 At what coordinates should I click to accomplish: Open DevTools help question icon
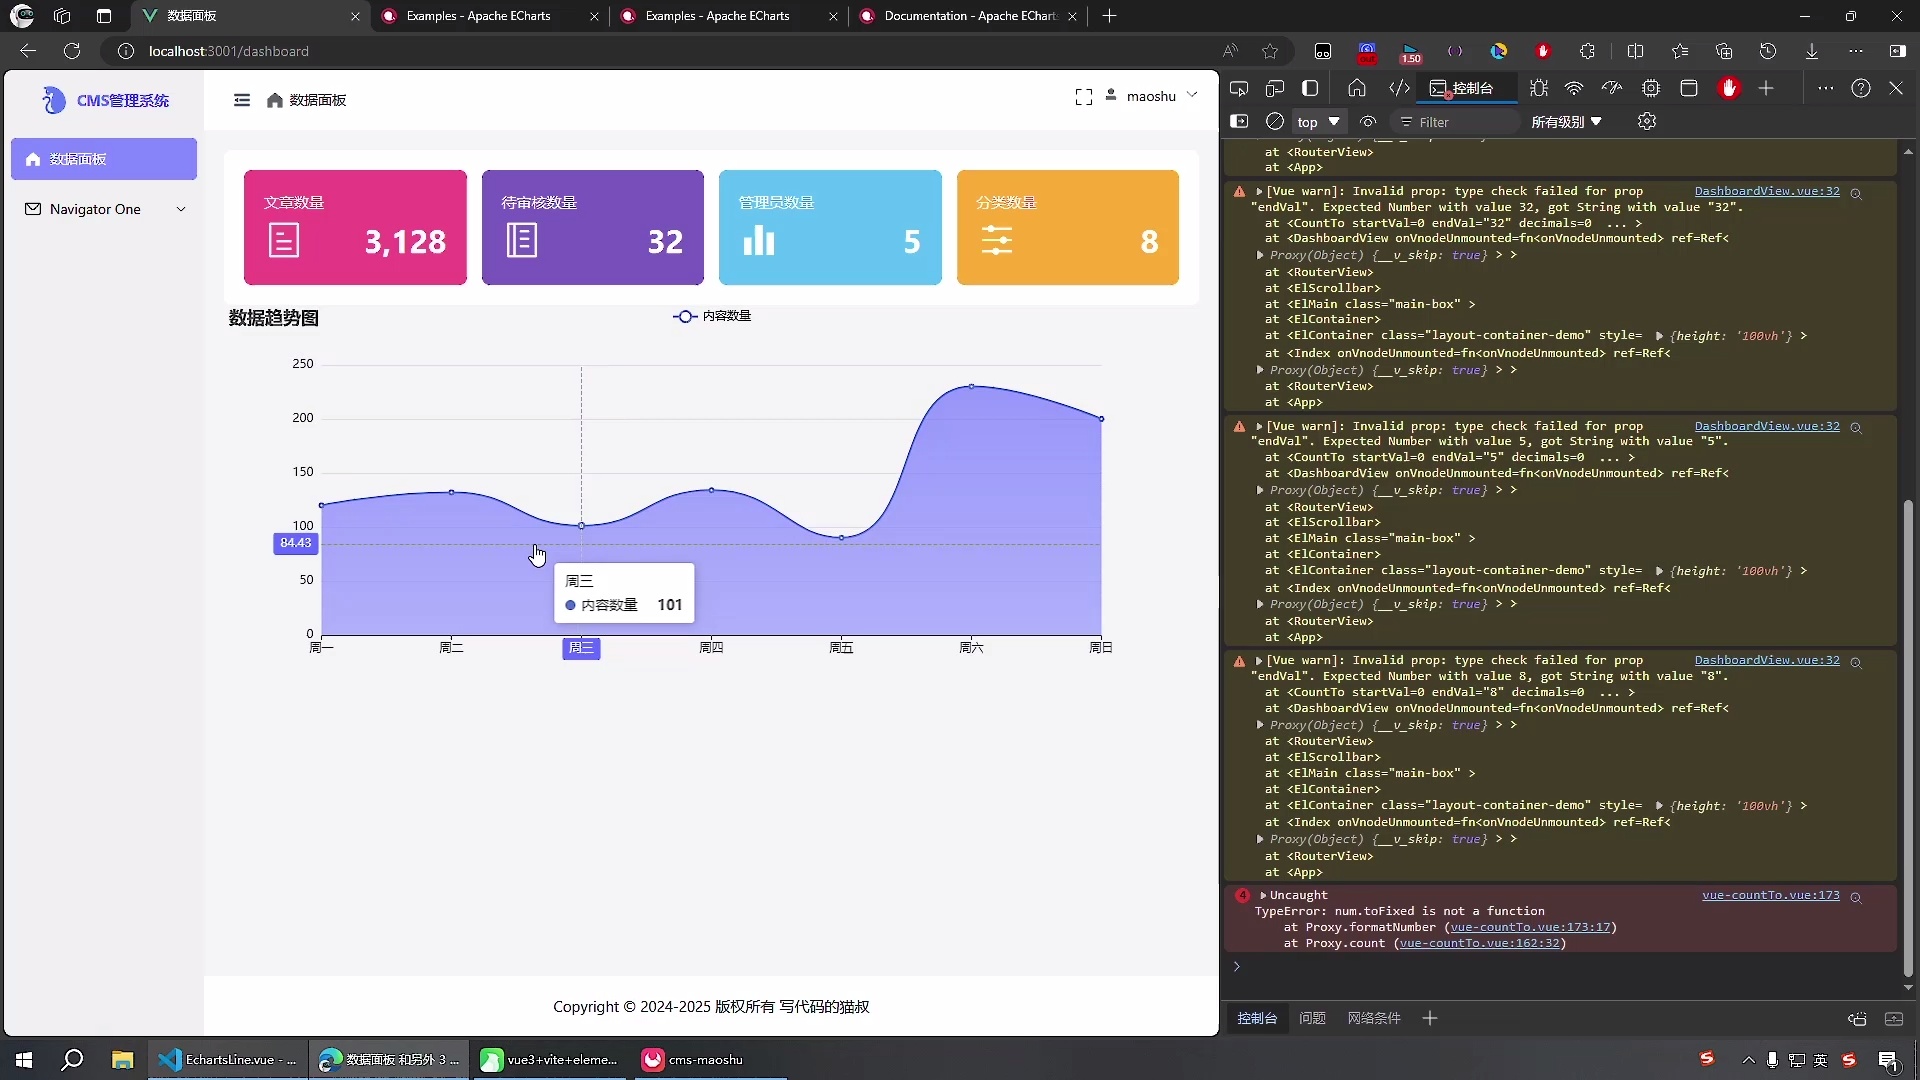[x=1861, y=88]
